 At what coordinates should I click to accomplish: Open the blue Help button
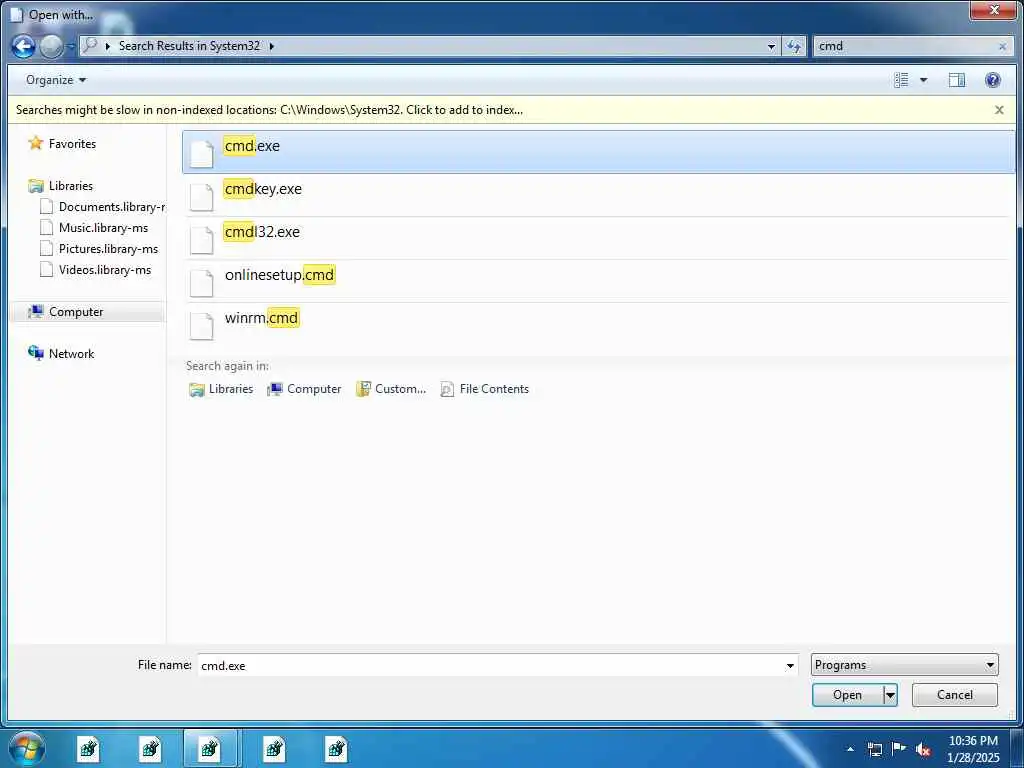point(993,80)
